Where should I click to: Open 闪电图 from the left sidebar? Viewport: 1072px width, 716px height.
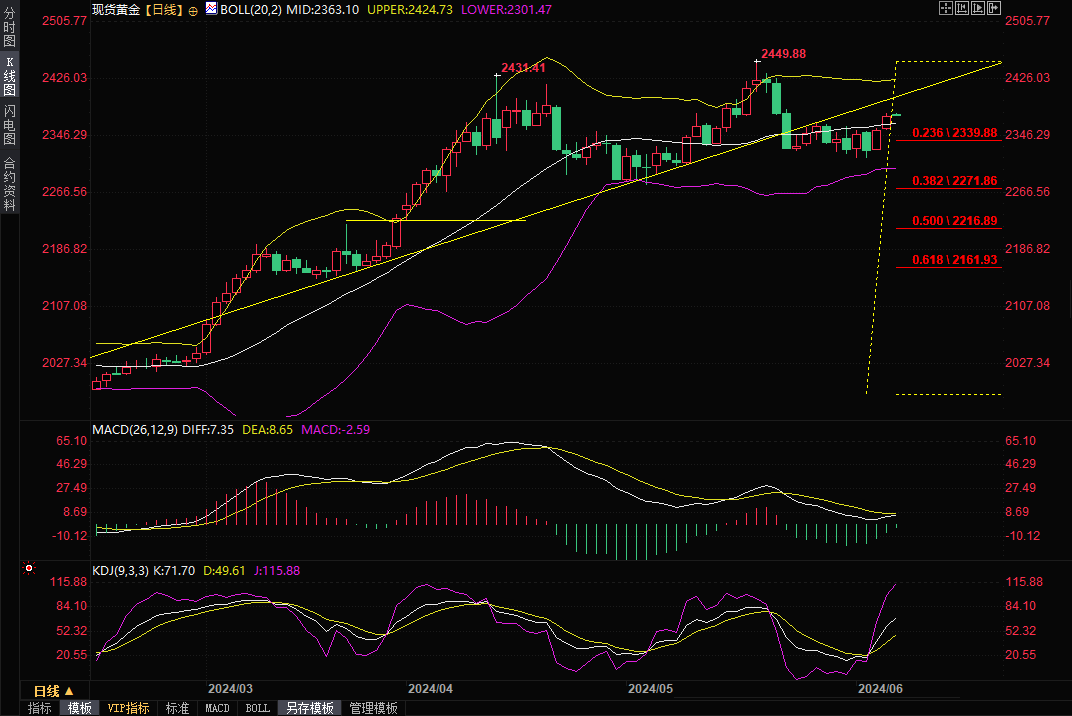pyautogui.click(x=9, y=124)
